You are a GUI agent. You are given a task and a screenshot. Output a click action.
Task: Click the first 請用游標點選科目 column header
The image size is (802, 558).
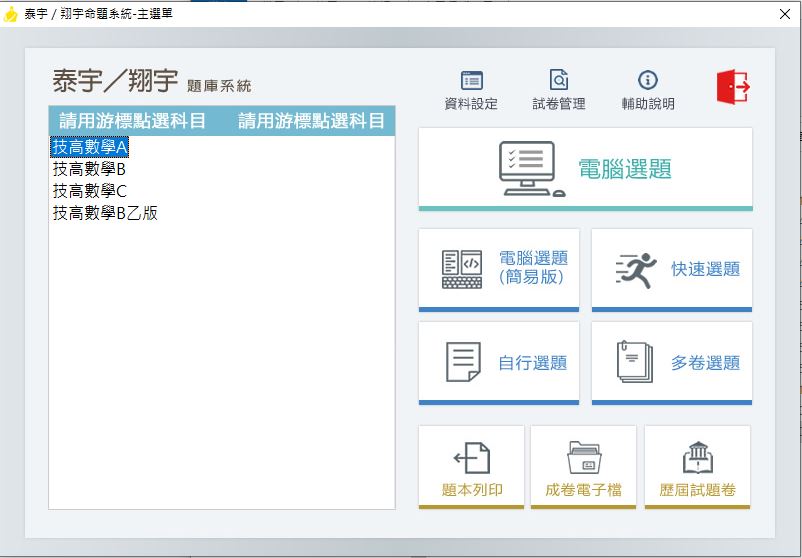(x=133, y=121)
